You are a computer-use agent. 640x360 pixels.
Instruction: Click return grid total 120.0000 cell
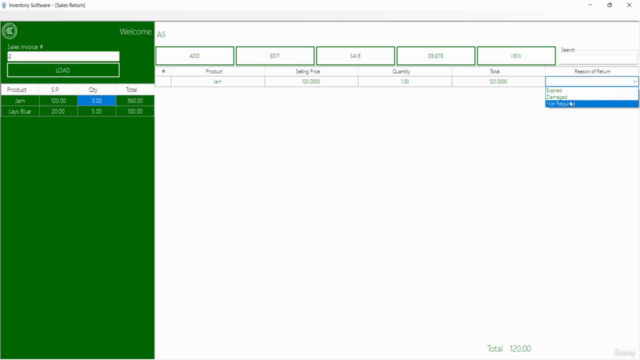pyautogui.click(x=498, y=82)
